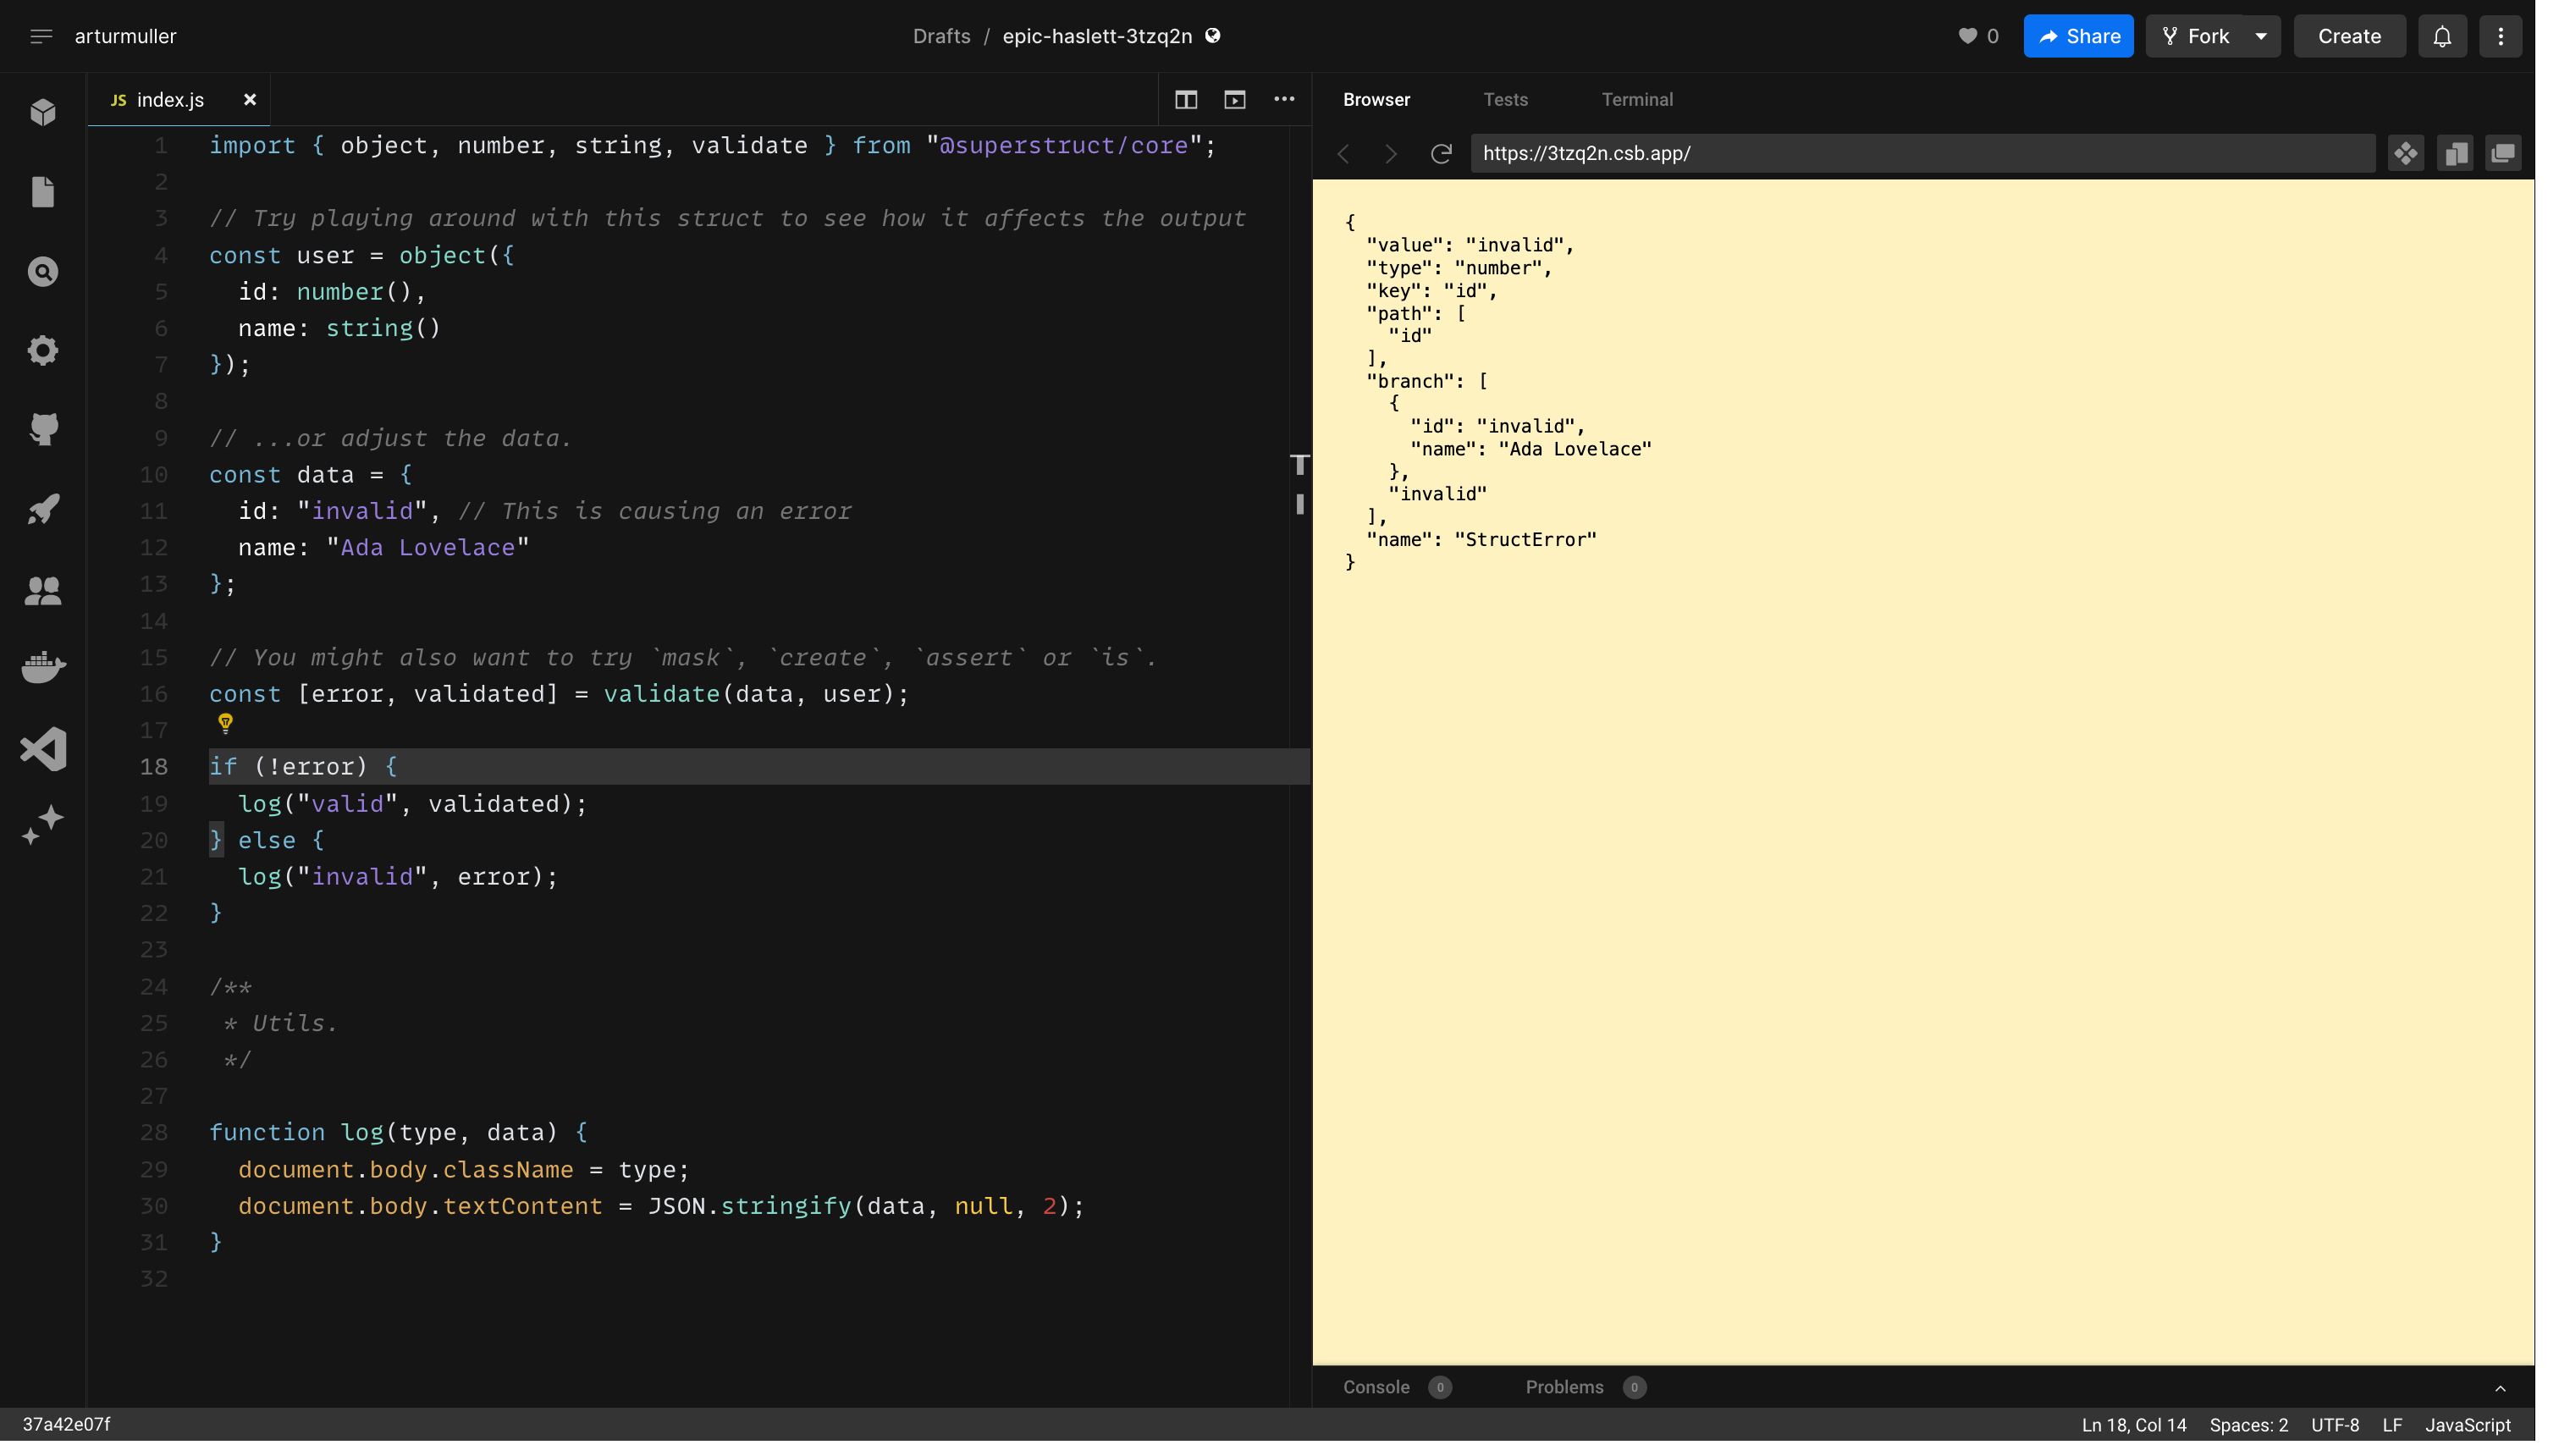Open the Search panel in sidebar
The width and height of the screenshot is (2559, 1456).
point(43,271)
